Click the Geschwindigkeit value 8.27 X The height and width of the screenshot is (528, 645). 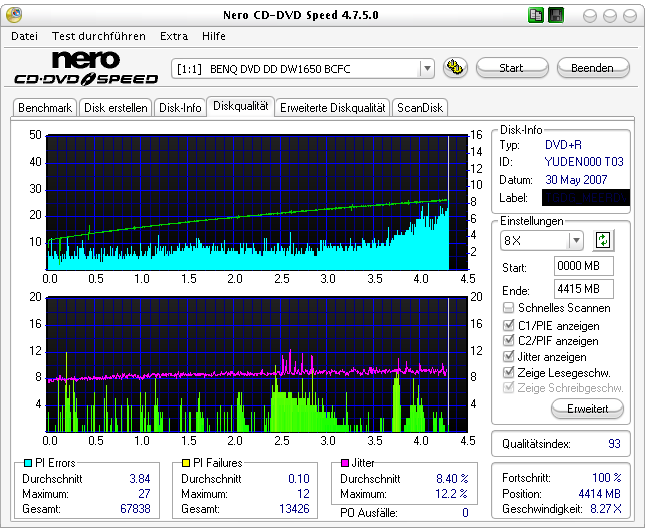606,509
